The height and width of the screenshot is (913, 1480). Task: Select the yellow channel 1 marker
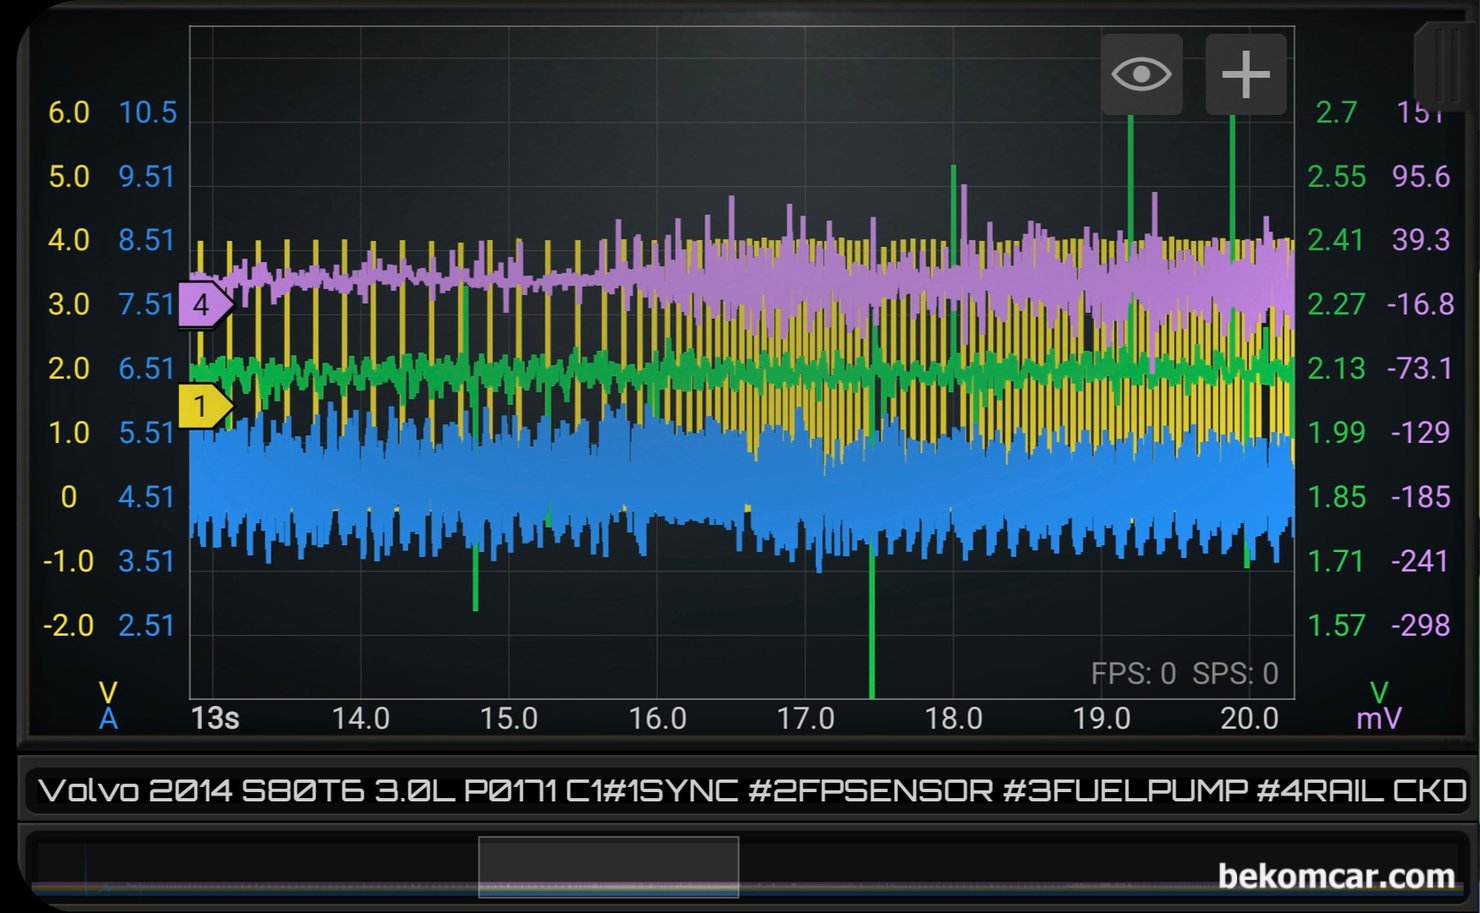click(205, 407)
